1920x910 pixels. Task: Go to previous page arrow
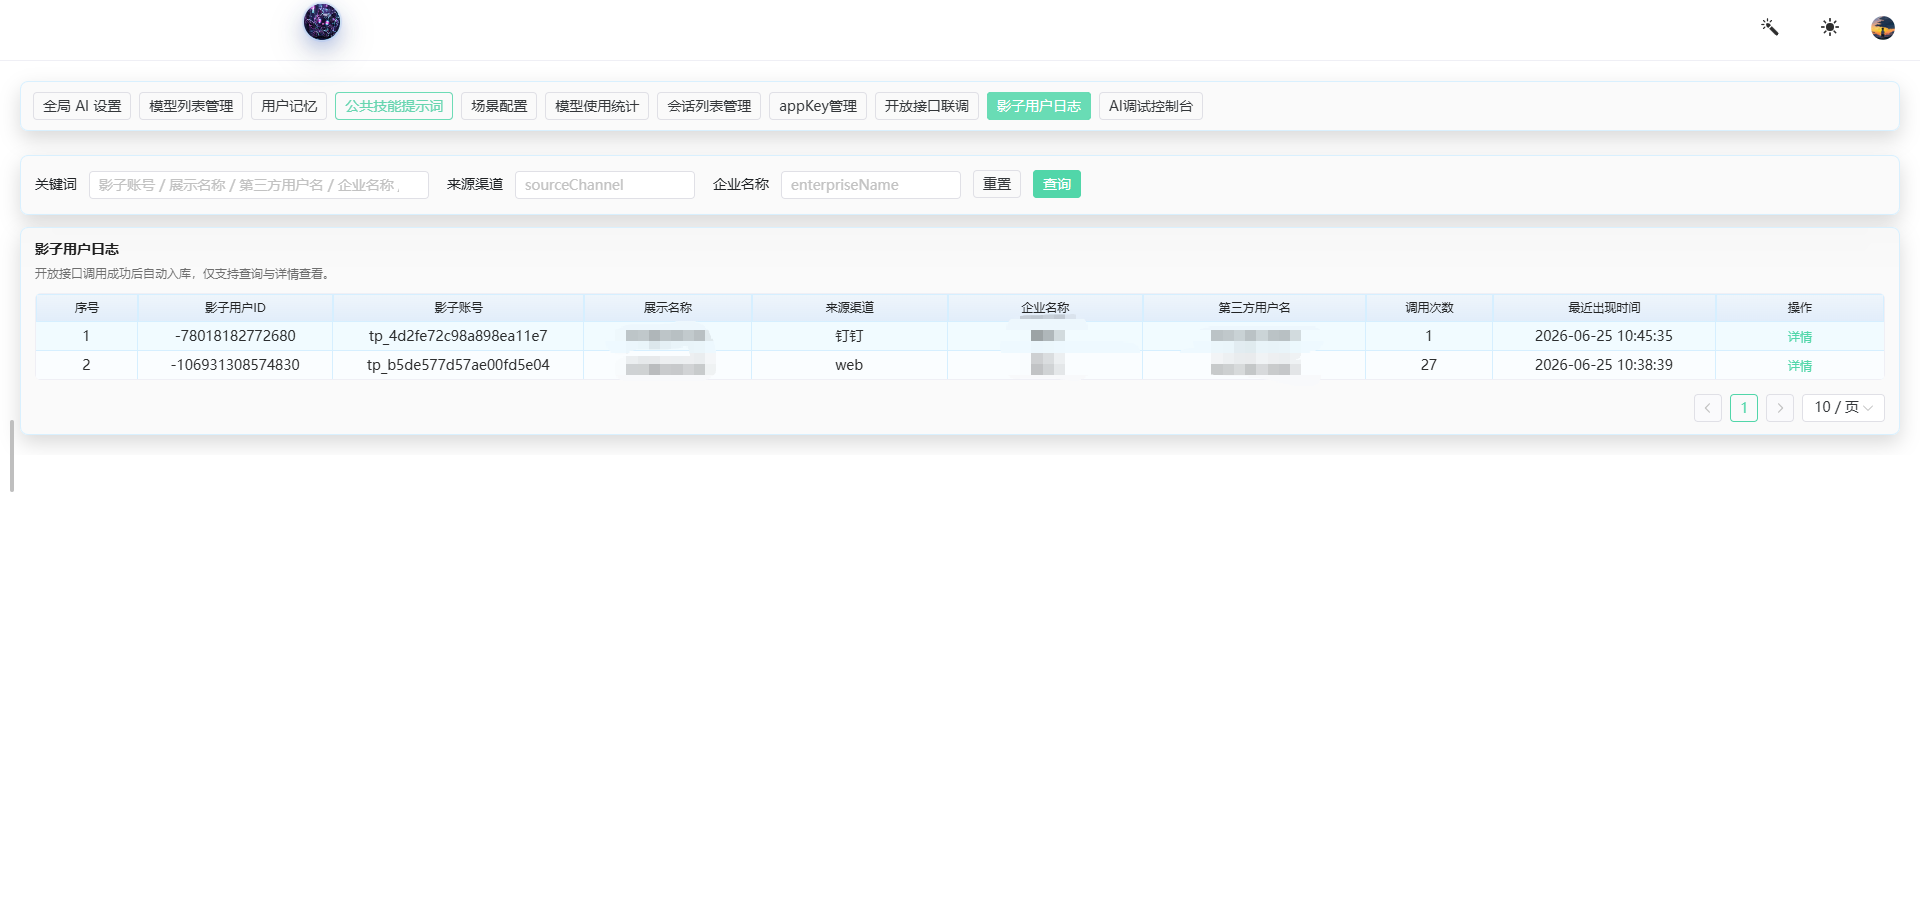tap(1708, 408)
